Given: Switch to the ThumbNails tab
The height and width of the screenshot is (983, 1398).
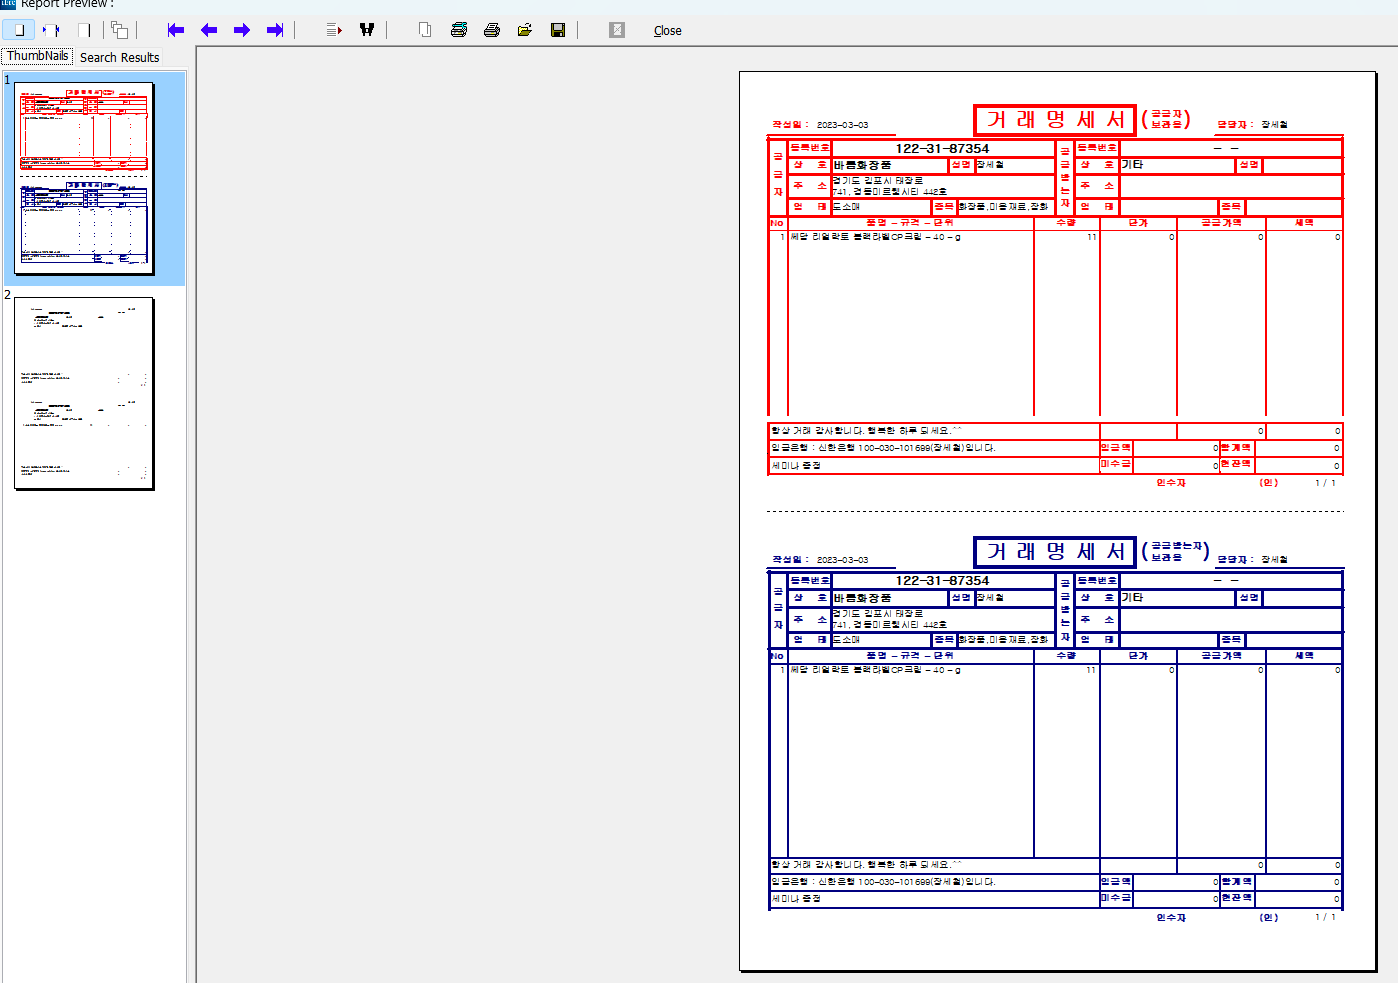Looking at the screenshot, I should (x=38, y=56).
